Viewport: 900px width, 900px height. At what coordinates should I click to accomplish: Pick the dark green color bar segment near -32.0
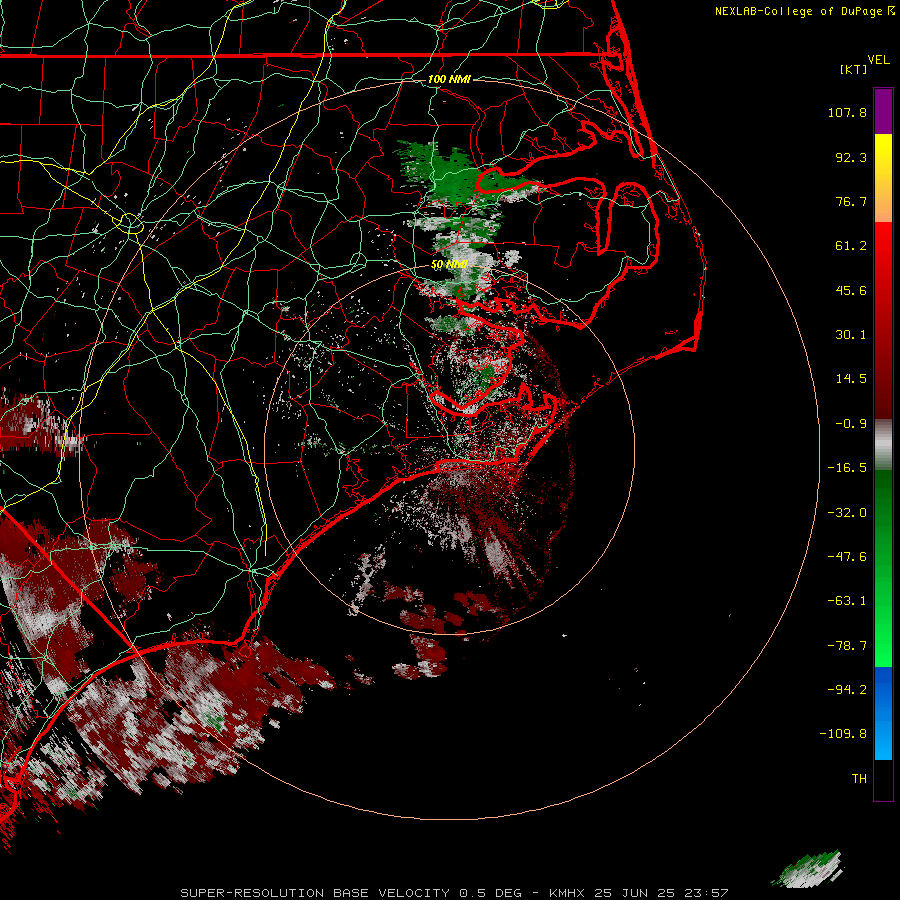pyautogui.click(x=883, y=513)
